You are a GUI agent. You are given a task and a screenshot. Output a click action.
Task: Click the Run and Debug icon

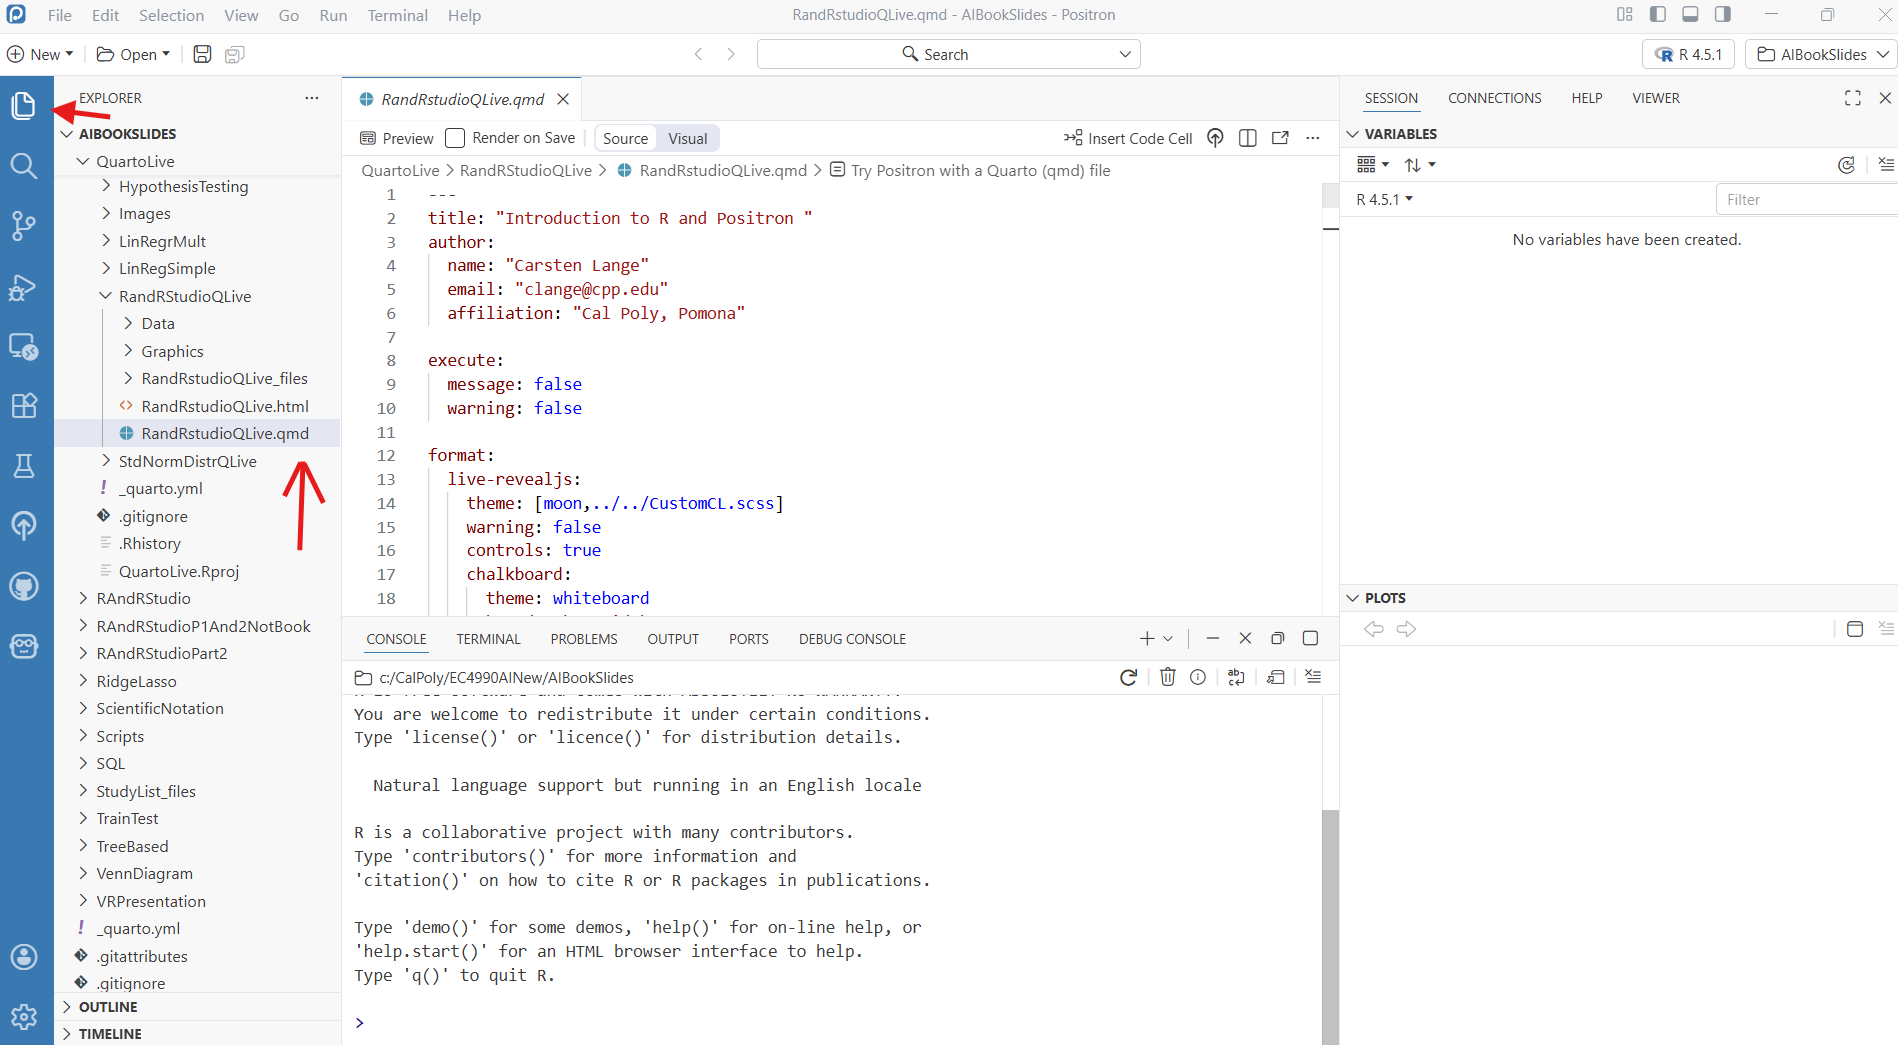coord(24,288)
